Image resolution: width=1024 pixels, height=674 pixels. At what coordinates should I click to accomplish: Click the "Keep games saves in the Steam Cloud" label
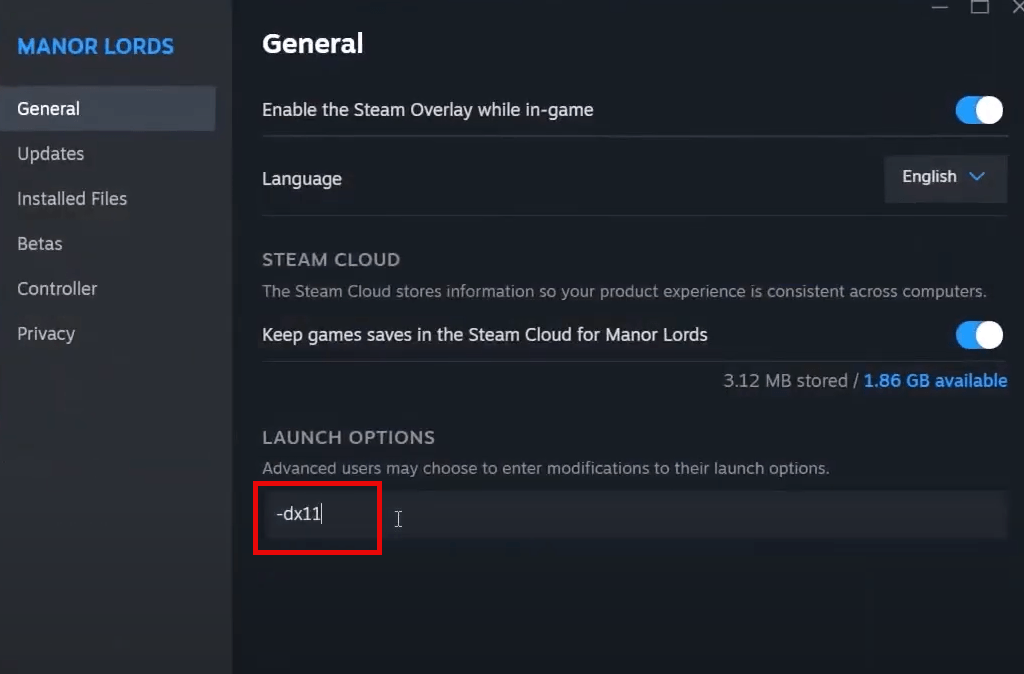484,335
